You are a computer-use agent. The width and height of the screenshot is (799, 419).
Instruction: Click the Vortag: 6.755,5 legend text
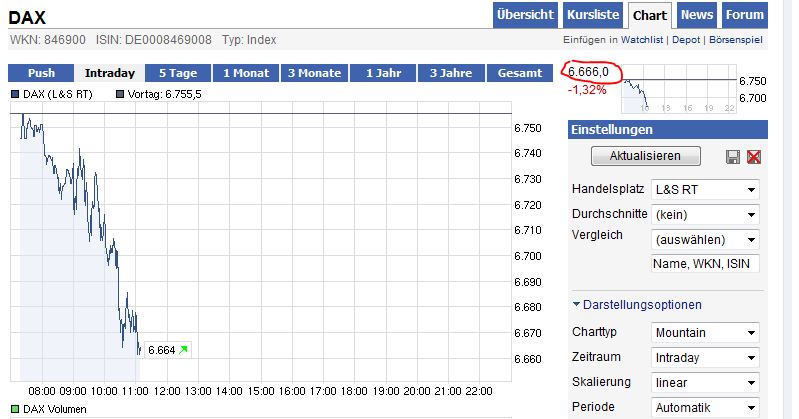coord(164,94)
